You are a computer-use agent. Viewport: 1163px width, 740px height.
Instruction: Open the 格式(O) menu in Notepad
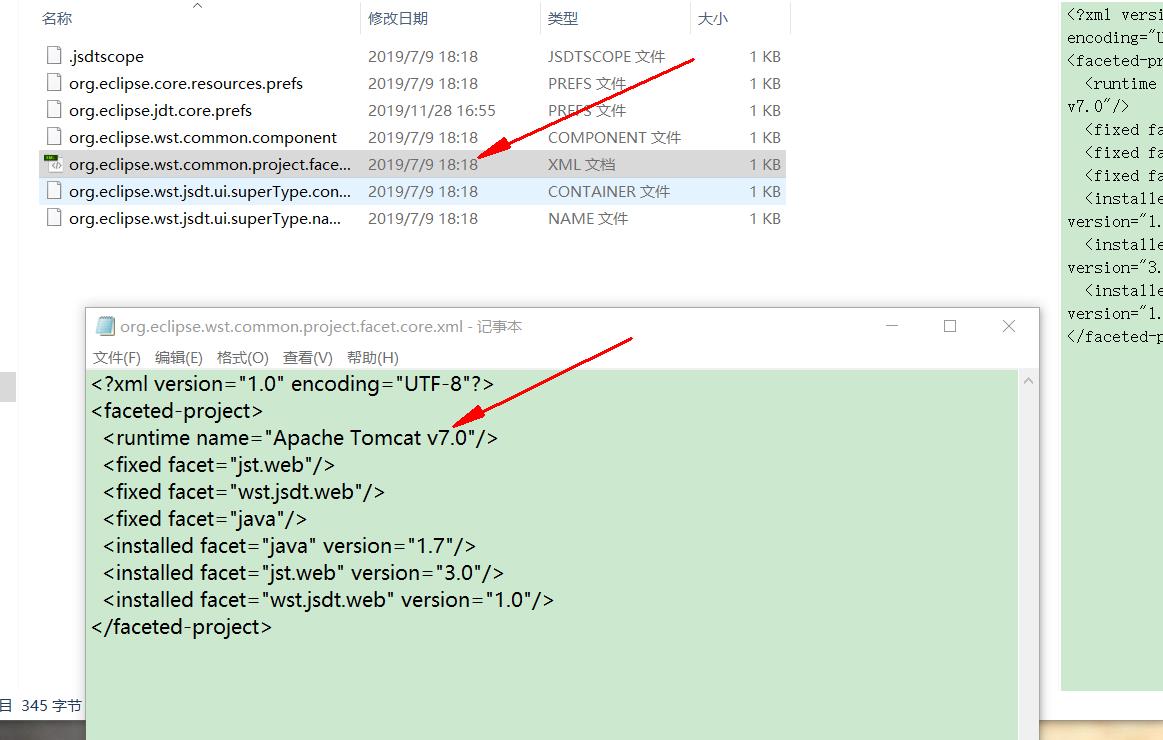click(243, 358)
